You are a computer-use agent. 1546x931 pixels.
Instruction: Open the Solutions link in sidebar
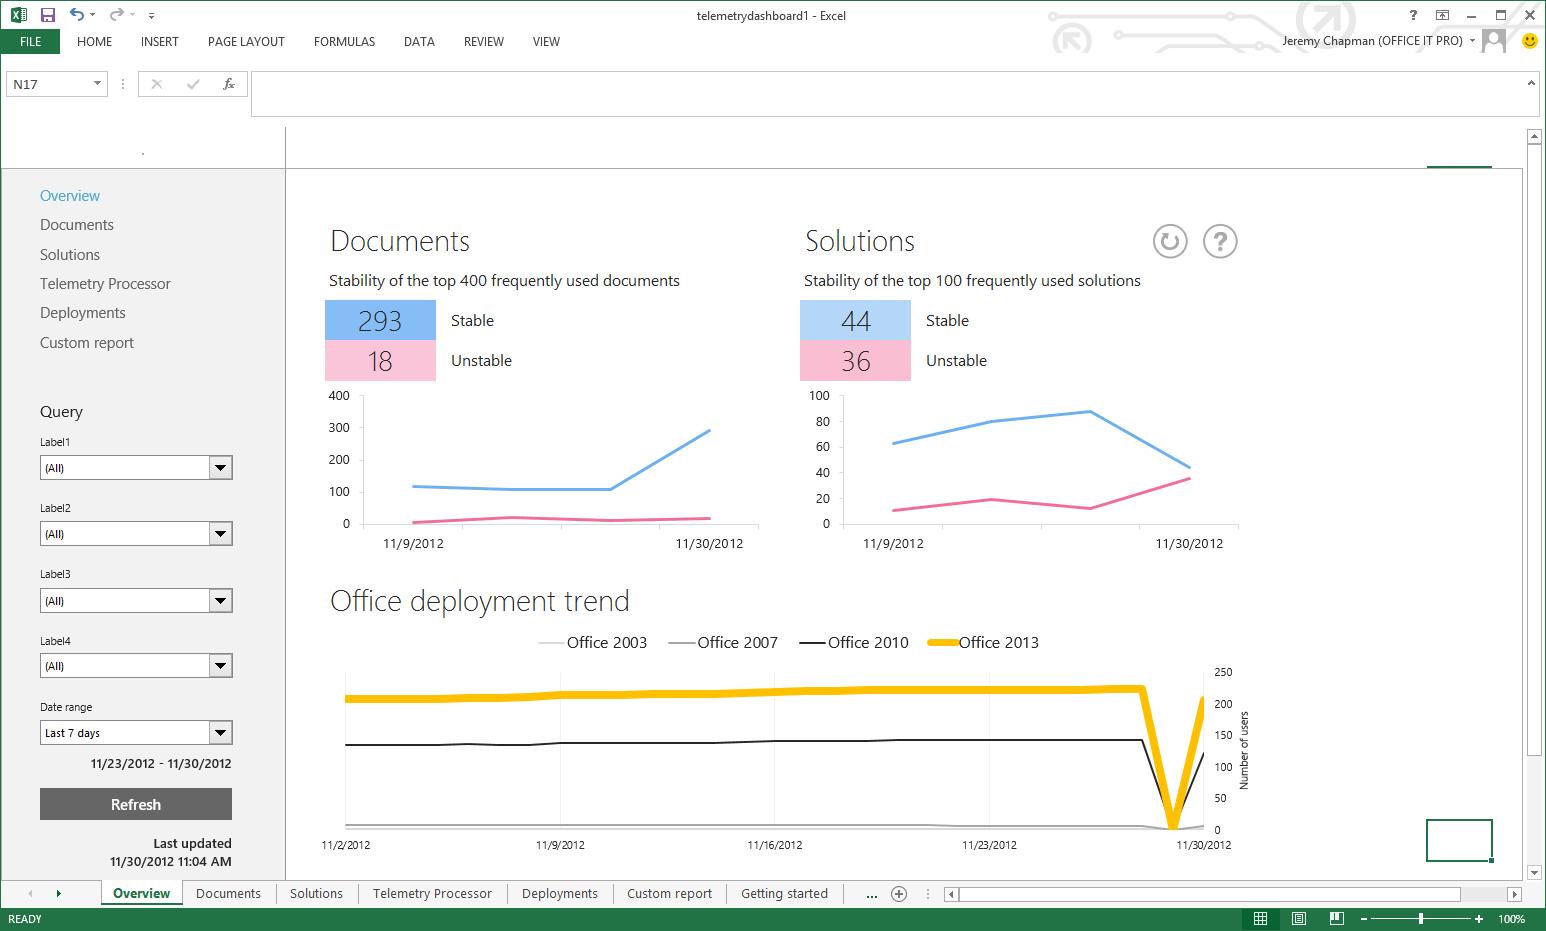(70, 255)
